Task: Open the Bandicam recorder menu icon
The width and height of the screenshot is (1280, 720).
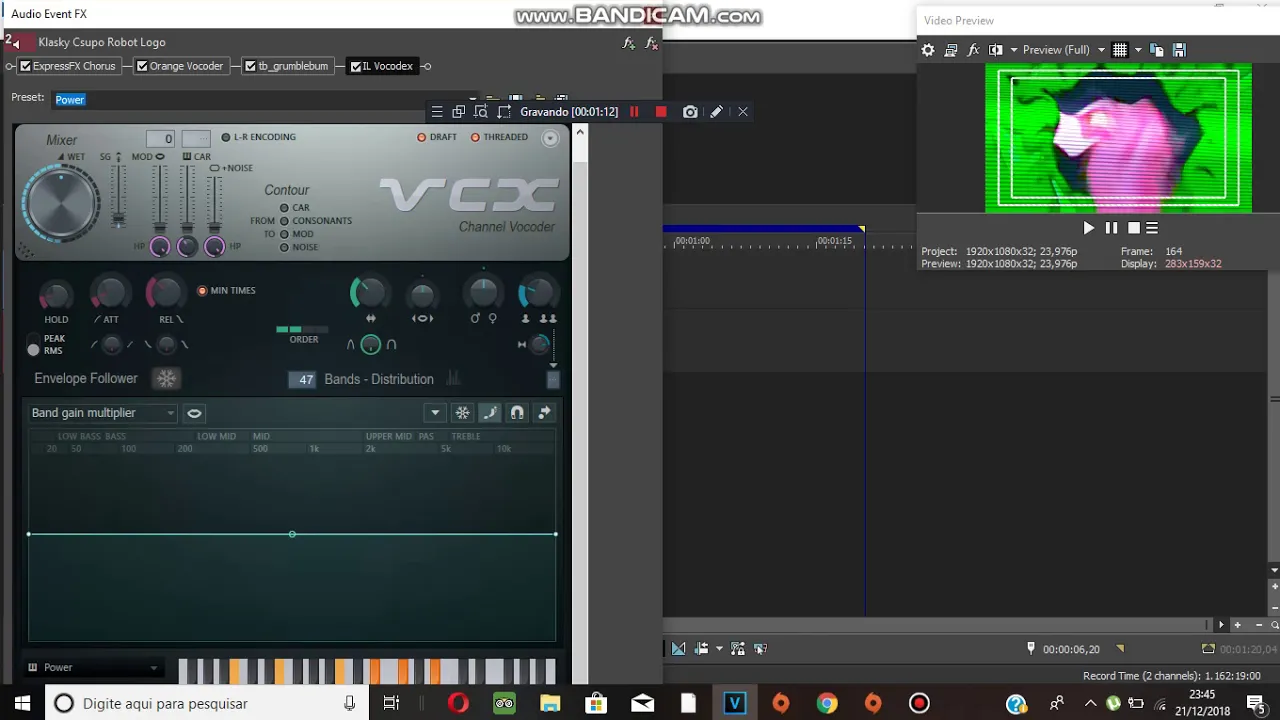Action: 437,112
